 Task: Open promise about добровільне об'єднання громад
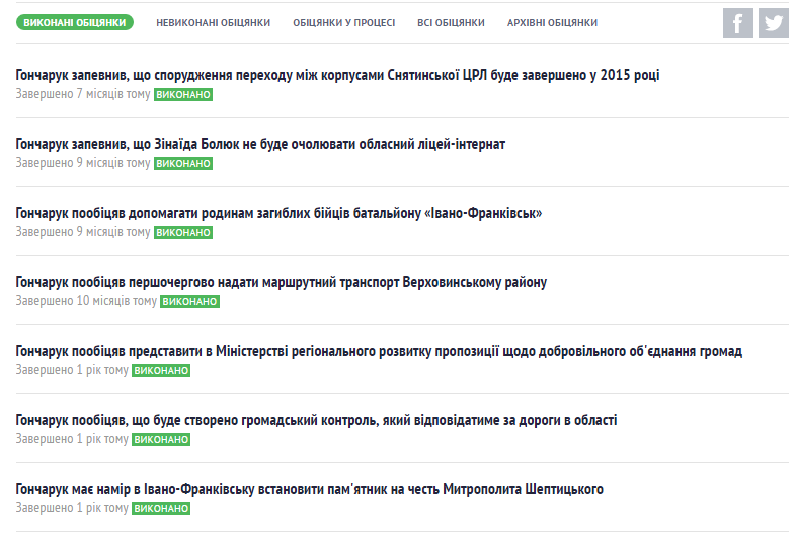click(378, 351)
